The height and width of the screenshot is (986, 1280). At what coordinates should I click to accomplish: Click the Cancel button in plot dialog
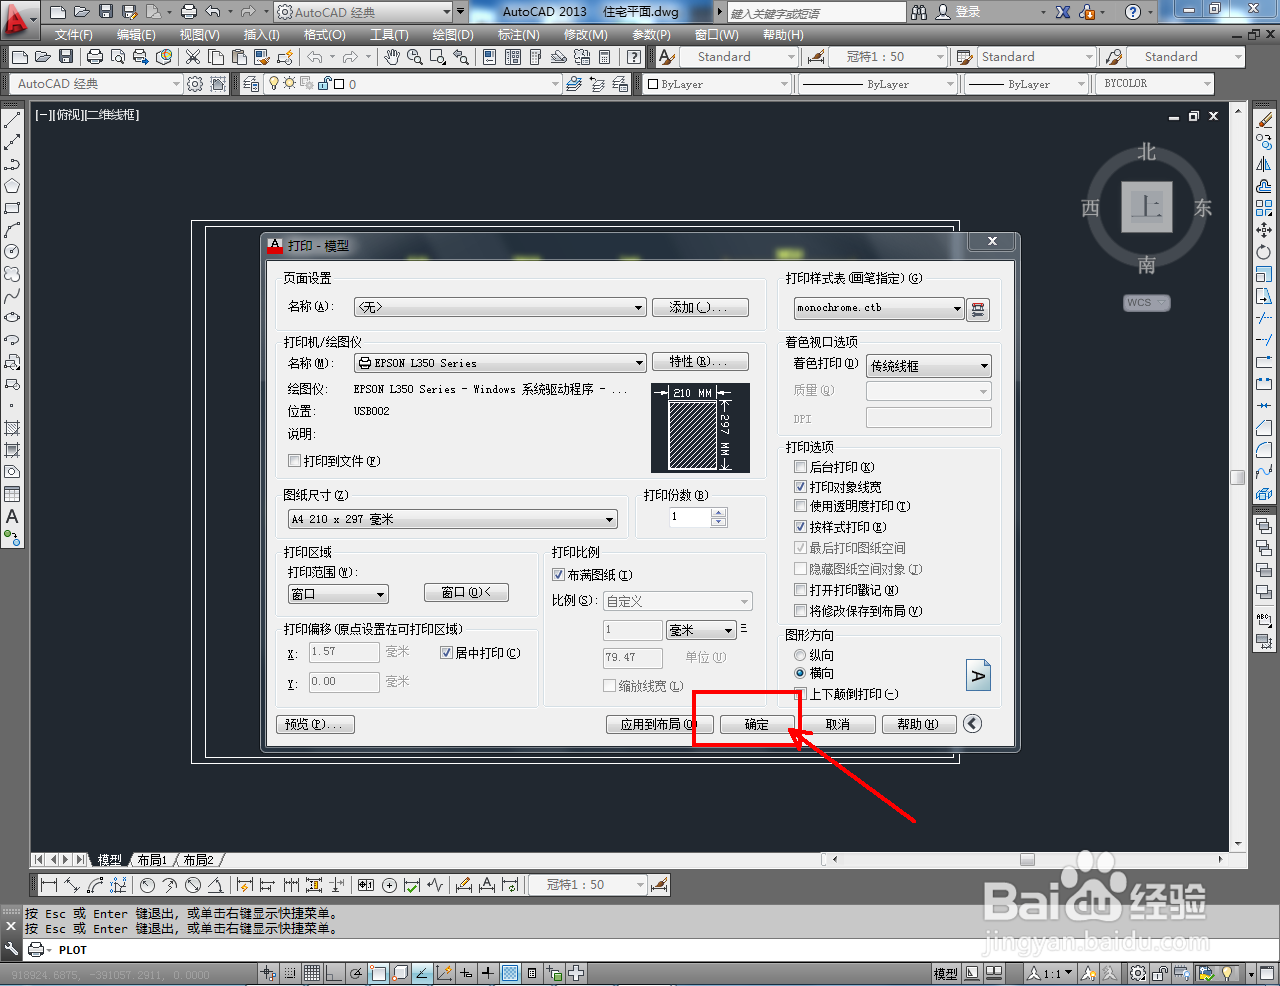(x=838, y=724)
